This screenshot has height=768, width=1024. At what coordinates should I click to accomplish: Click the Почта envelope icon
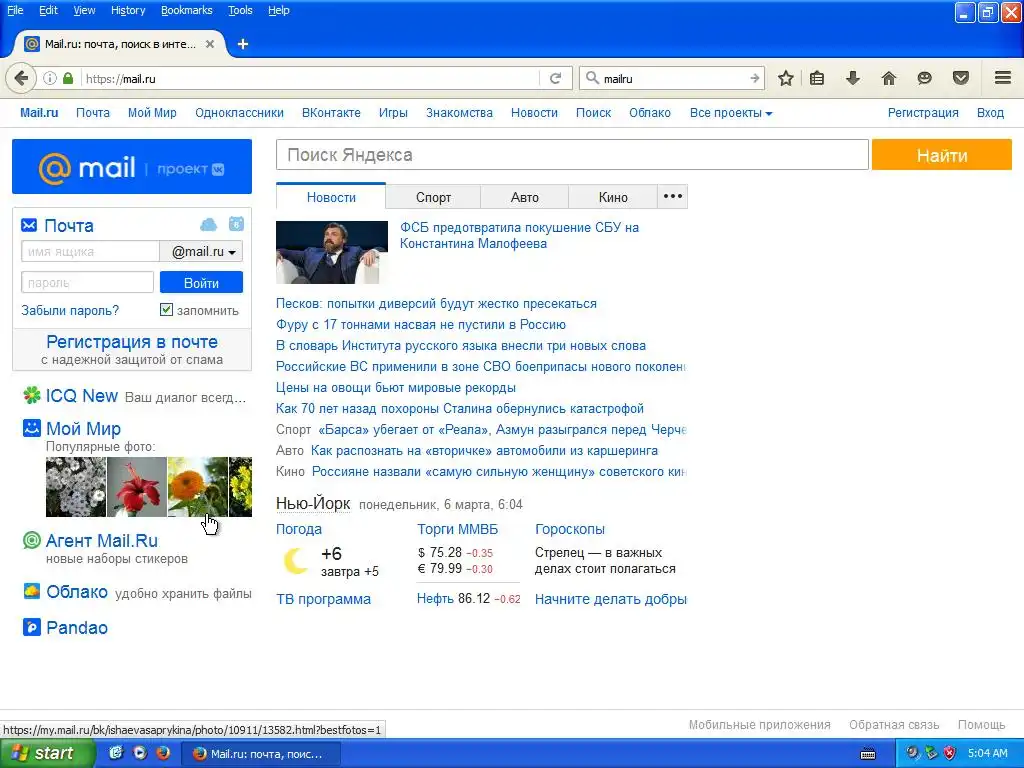[29, 225]
